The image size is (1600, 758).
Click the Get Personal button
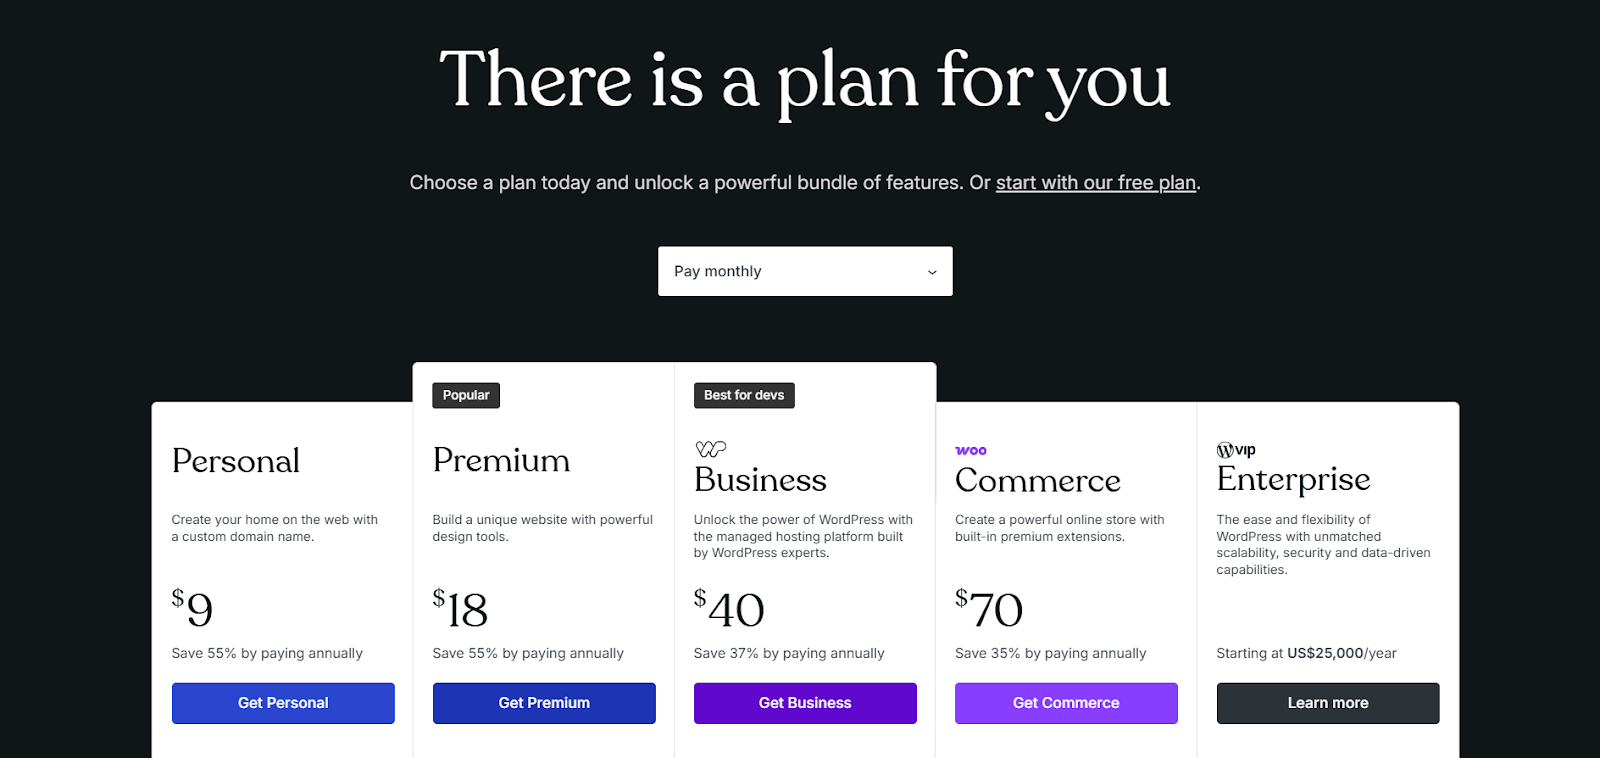tap(283, 702)
